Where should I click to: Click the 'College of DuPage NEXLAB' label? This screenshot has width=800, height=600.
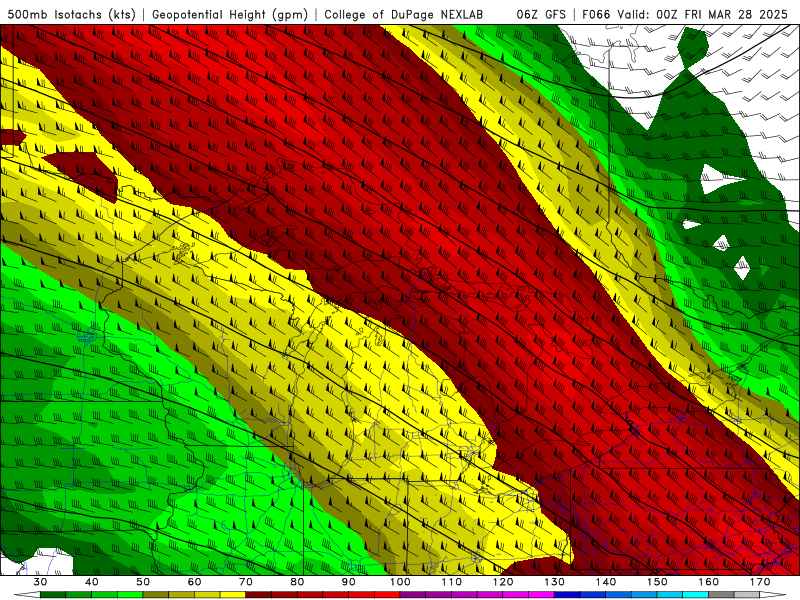pos(404,14)
